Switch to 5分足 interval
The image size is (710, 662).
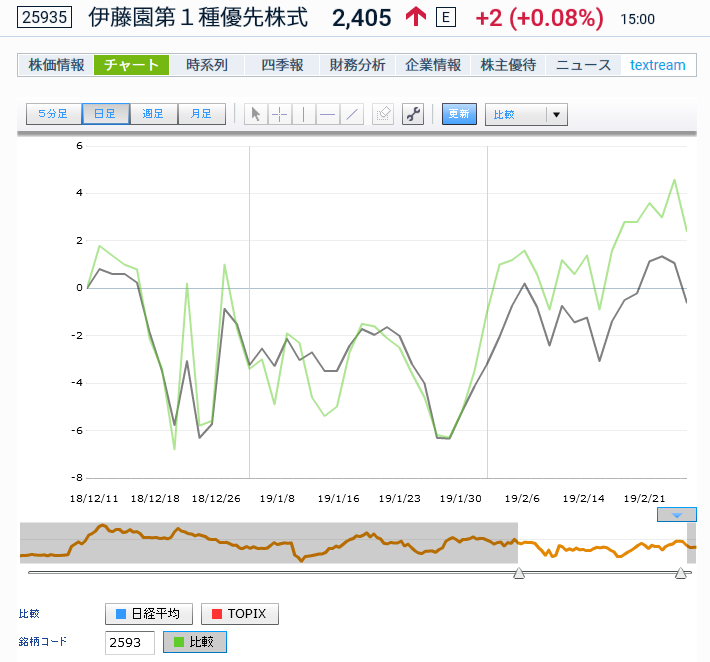click(x=54, y=114)
